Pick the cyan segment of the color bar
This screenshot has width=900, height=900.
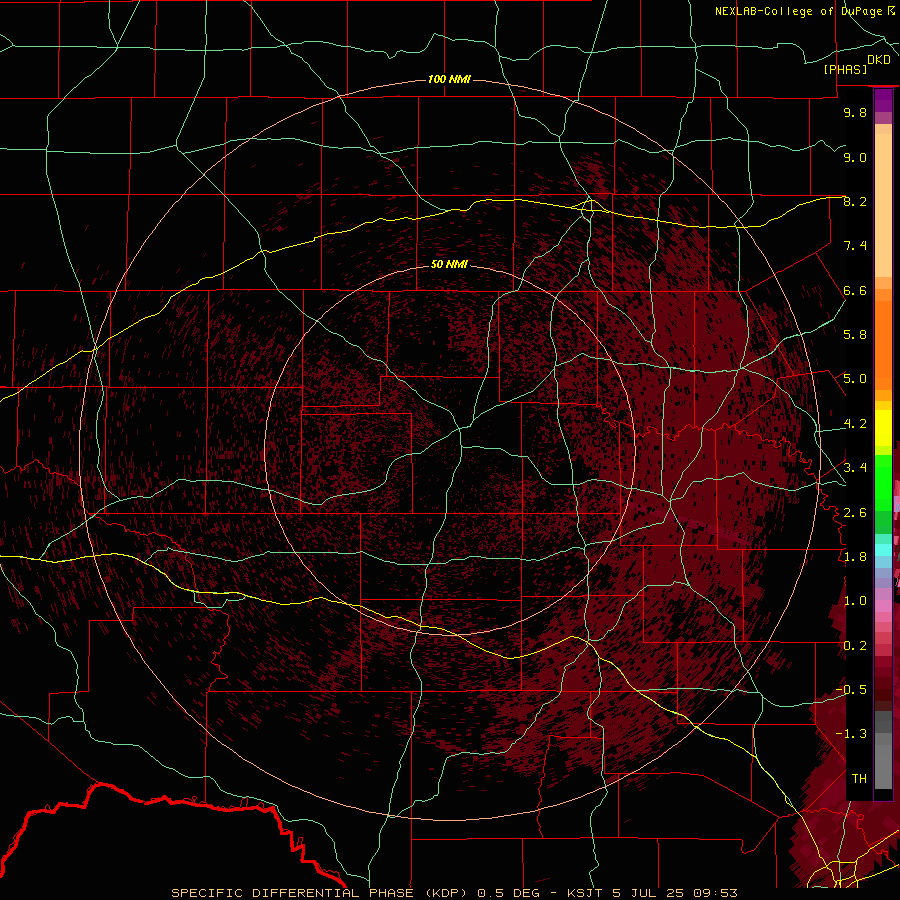tap(883, 550)
